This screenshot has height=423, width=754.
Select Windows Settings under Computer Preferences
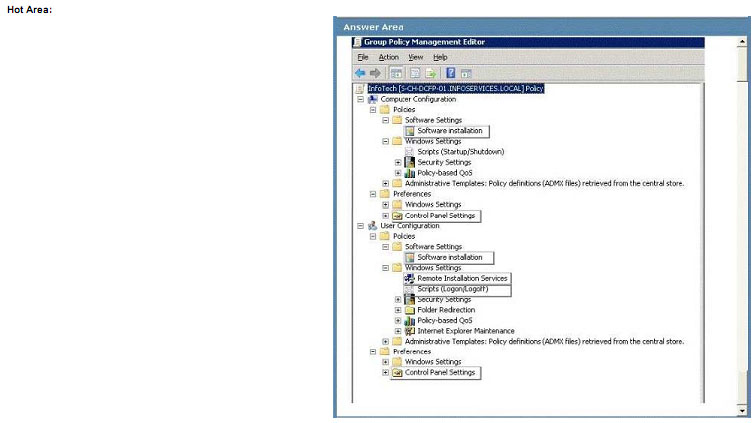pos(433,205)
